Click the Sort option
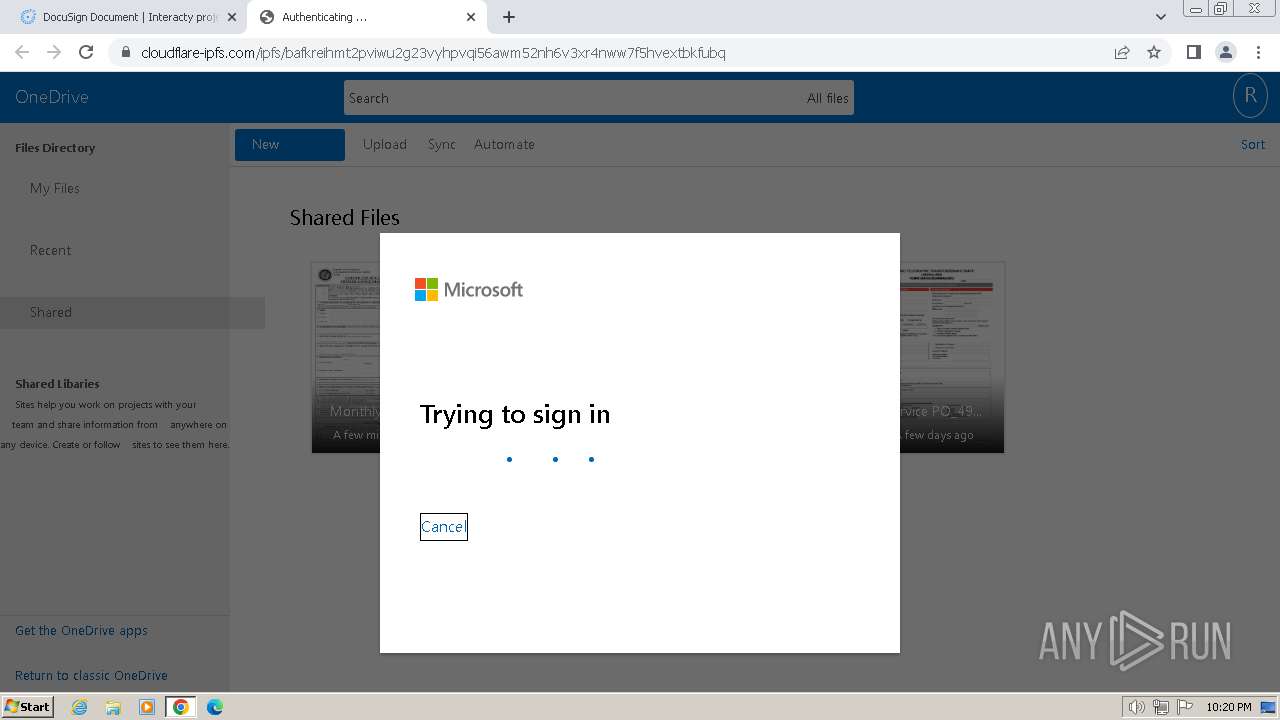Viewport: 1280px width, 720px height. [1253, 144]
